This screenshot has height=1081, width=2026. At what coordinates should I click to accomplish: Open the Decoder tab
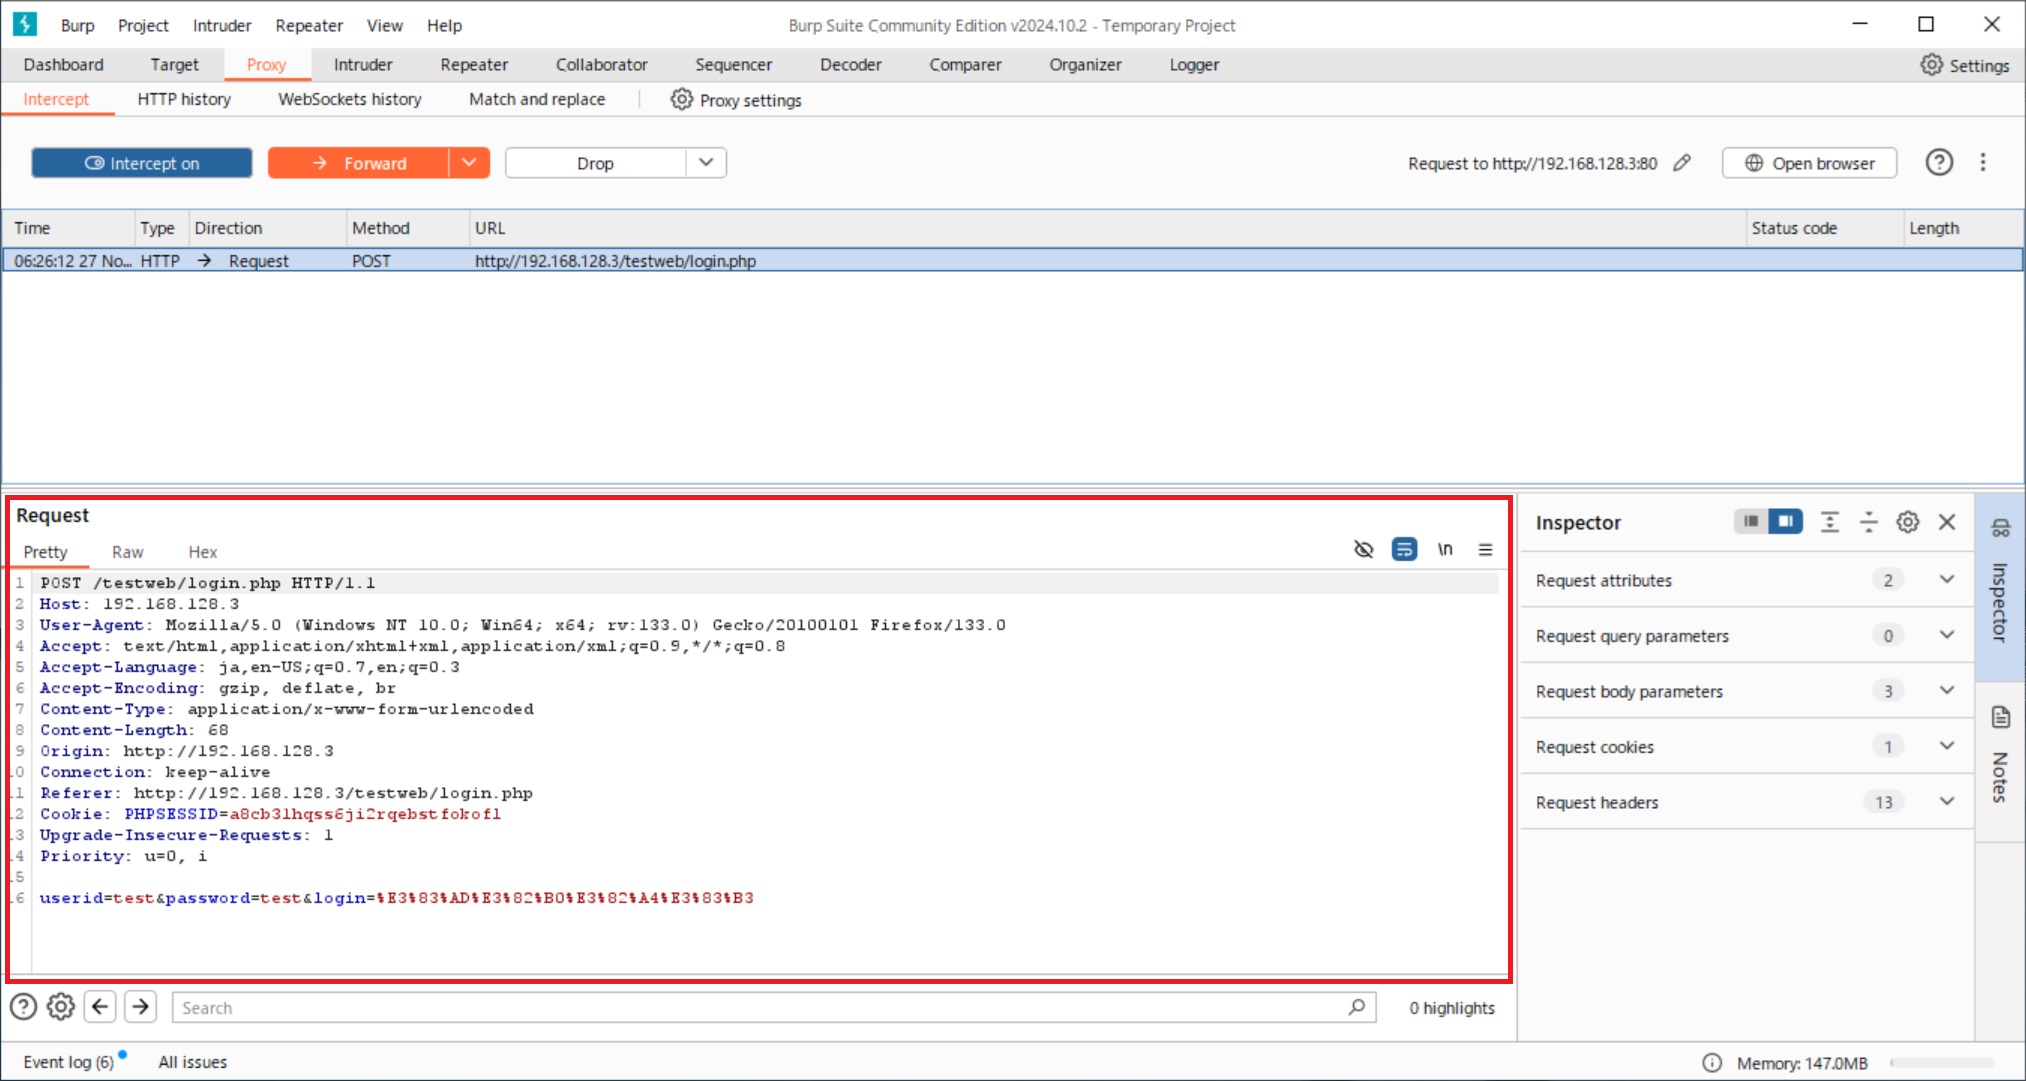(x=851, y=65)
